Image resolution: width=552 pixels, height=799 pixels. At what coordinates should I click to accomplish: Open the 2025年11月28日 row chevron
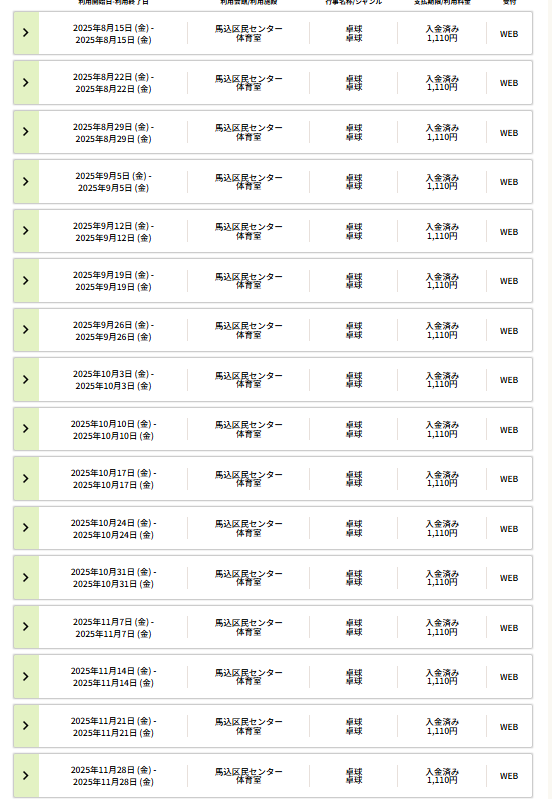click(x=26, y=776)
